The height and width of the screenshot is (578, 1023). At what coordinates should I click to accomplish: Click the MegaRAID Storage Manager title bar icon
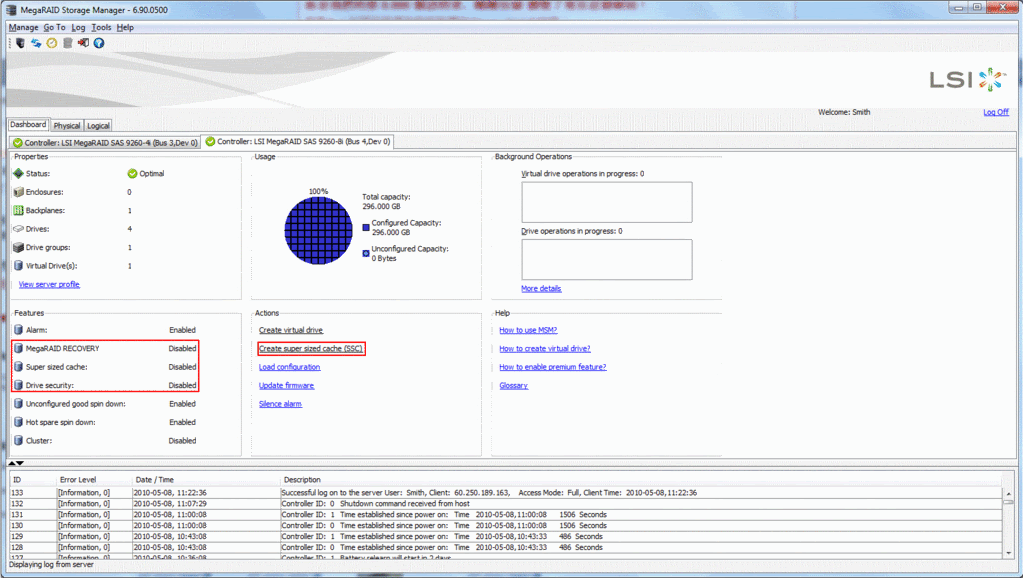click(10, 10)
